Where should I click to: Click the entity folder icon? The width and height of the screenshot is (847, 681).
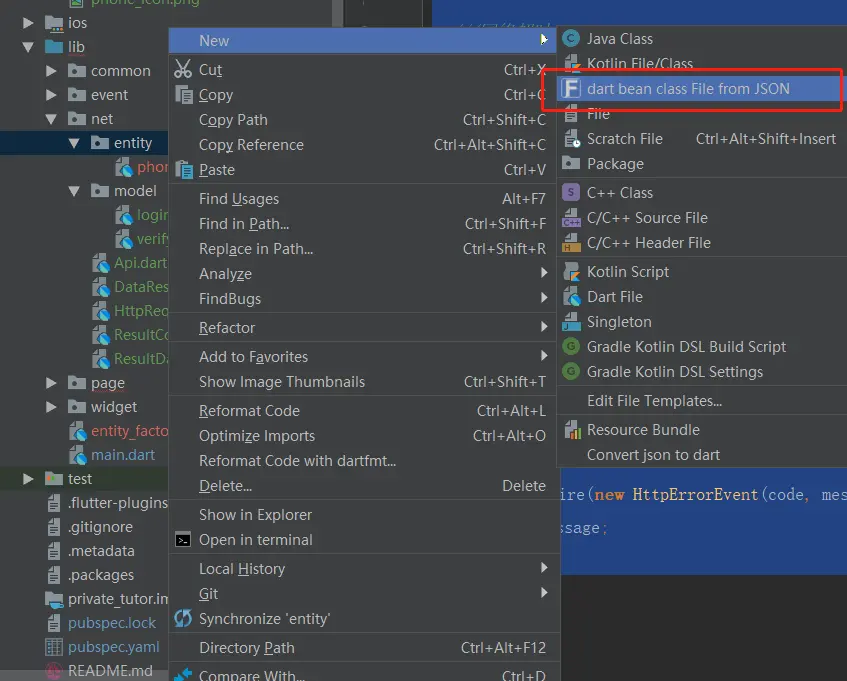(99, 143)
